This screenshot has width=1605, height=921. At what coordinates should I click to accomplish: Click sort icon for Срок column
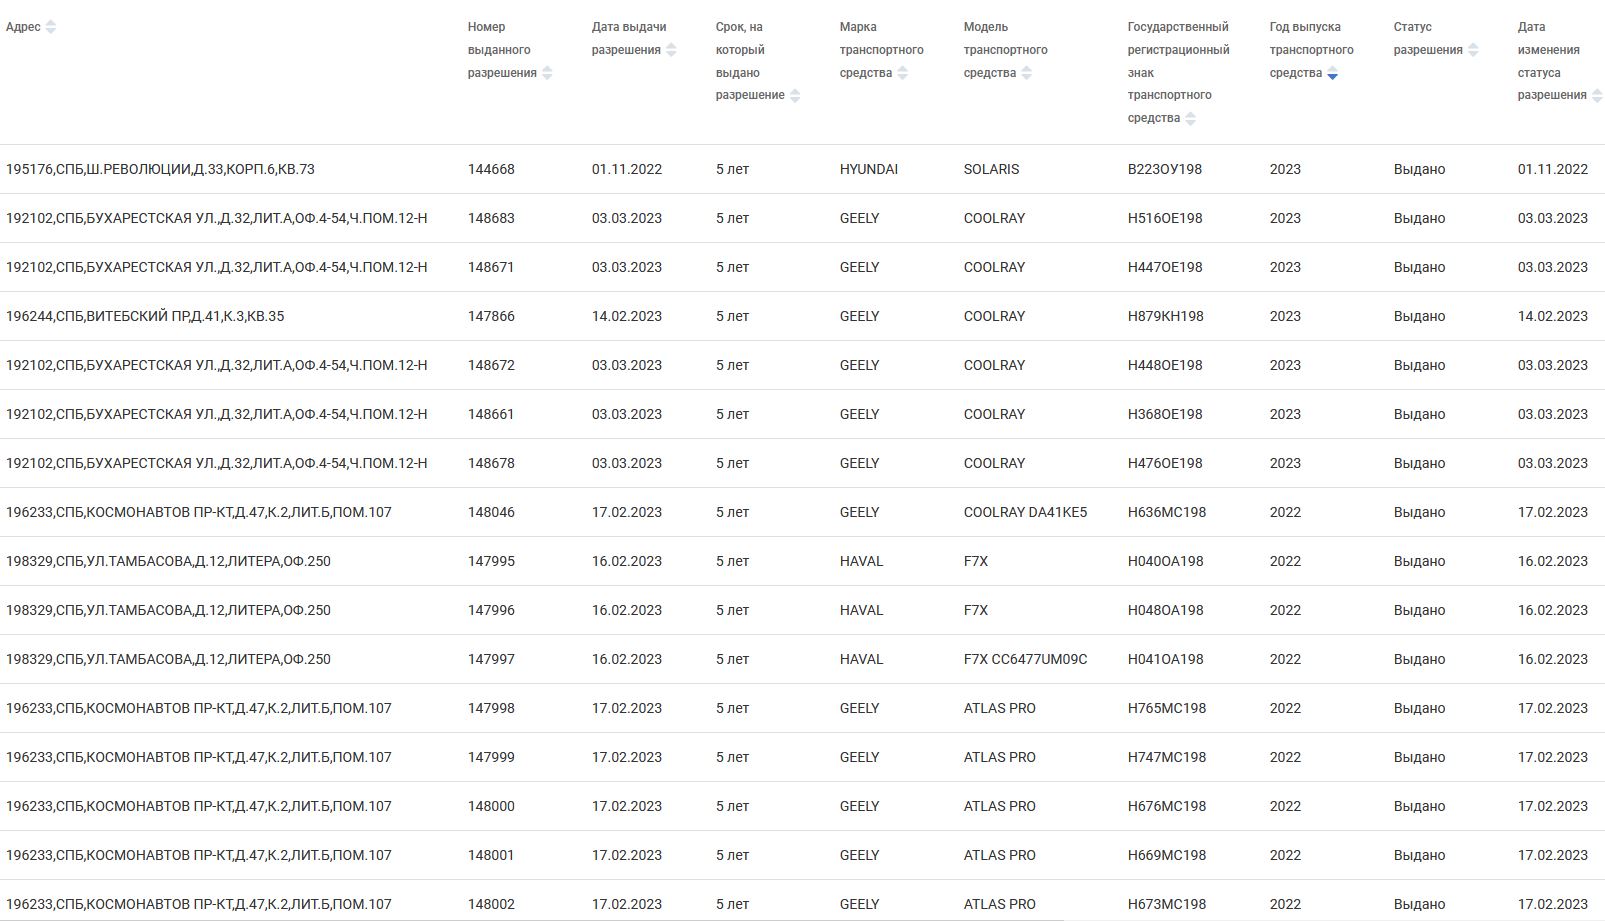(795, 96)
